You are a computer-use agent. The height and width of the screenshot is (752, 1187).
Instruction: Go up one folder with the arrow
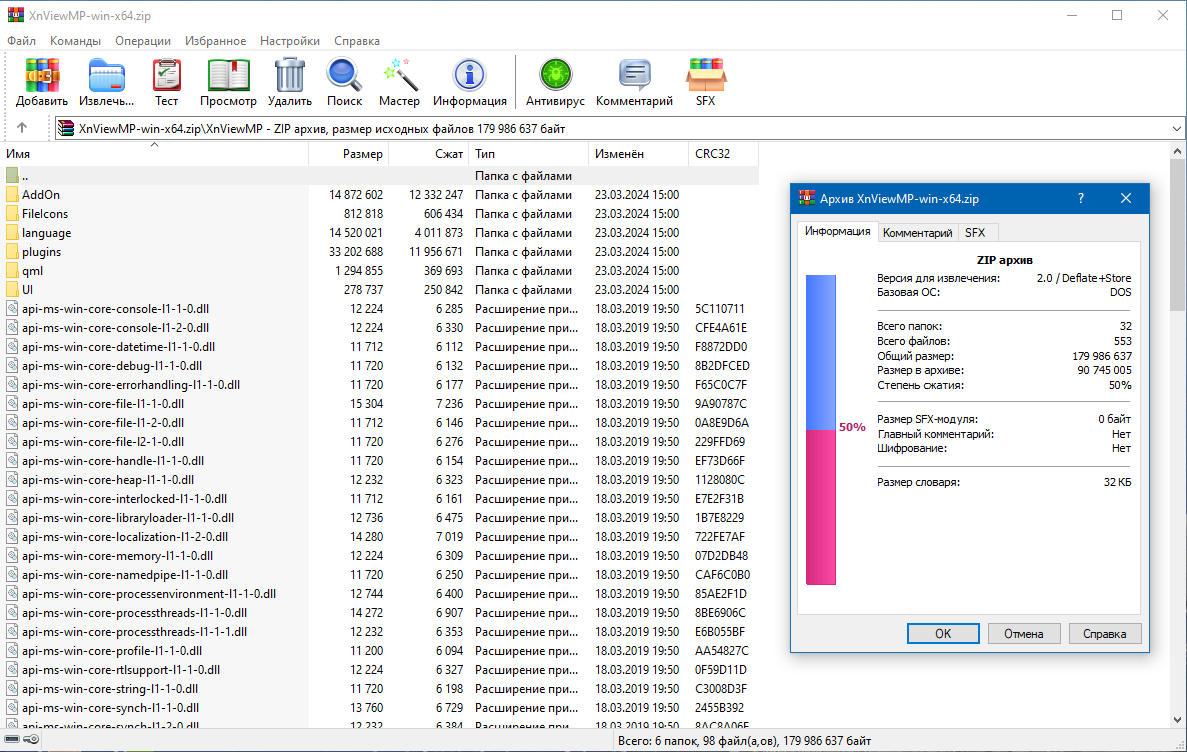[22, 128]
